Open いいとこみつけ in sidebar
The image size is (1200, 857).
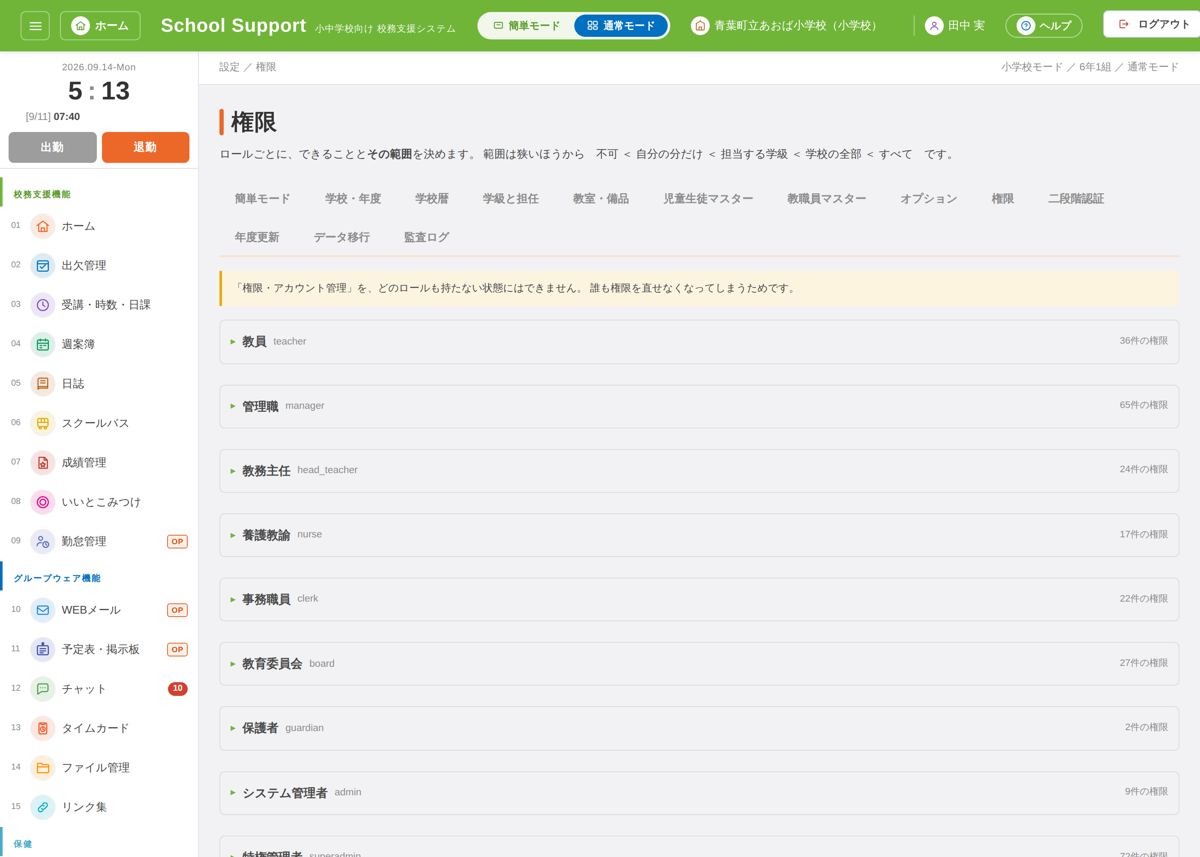pyautogui.click(x=99, y=502)
